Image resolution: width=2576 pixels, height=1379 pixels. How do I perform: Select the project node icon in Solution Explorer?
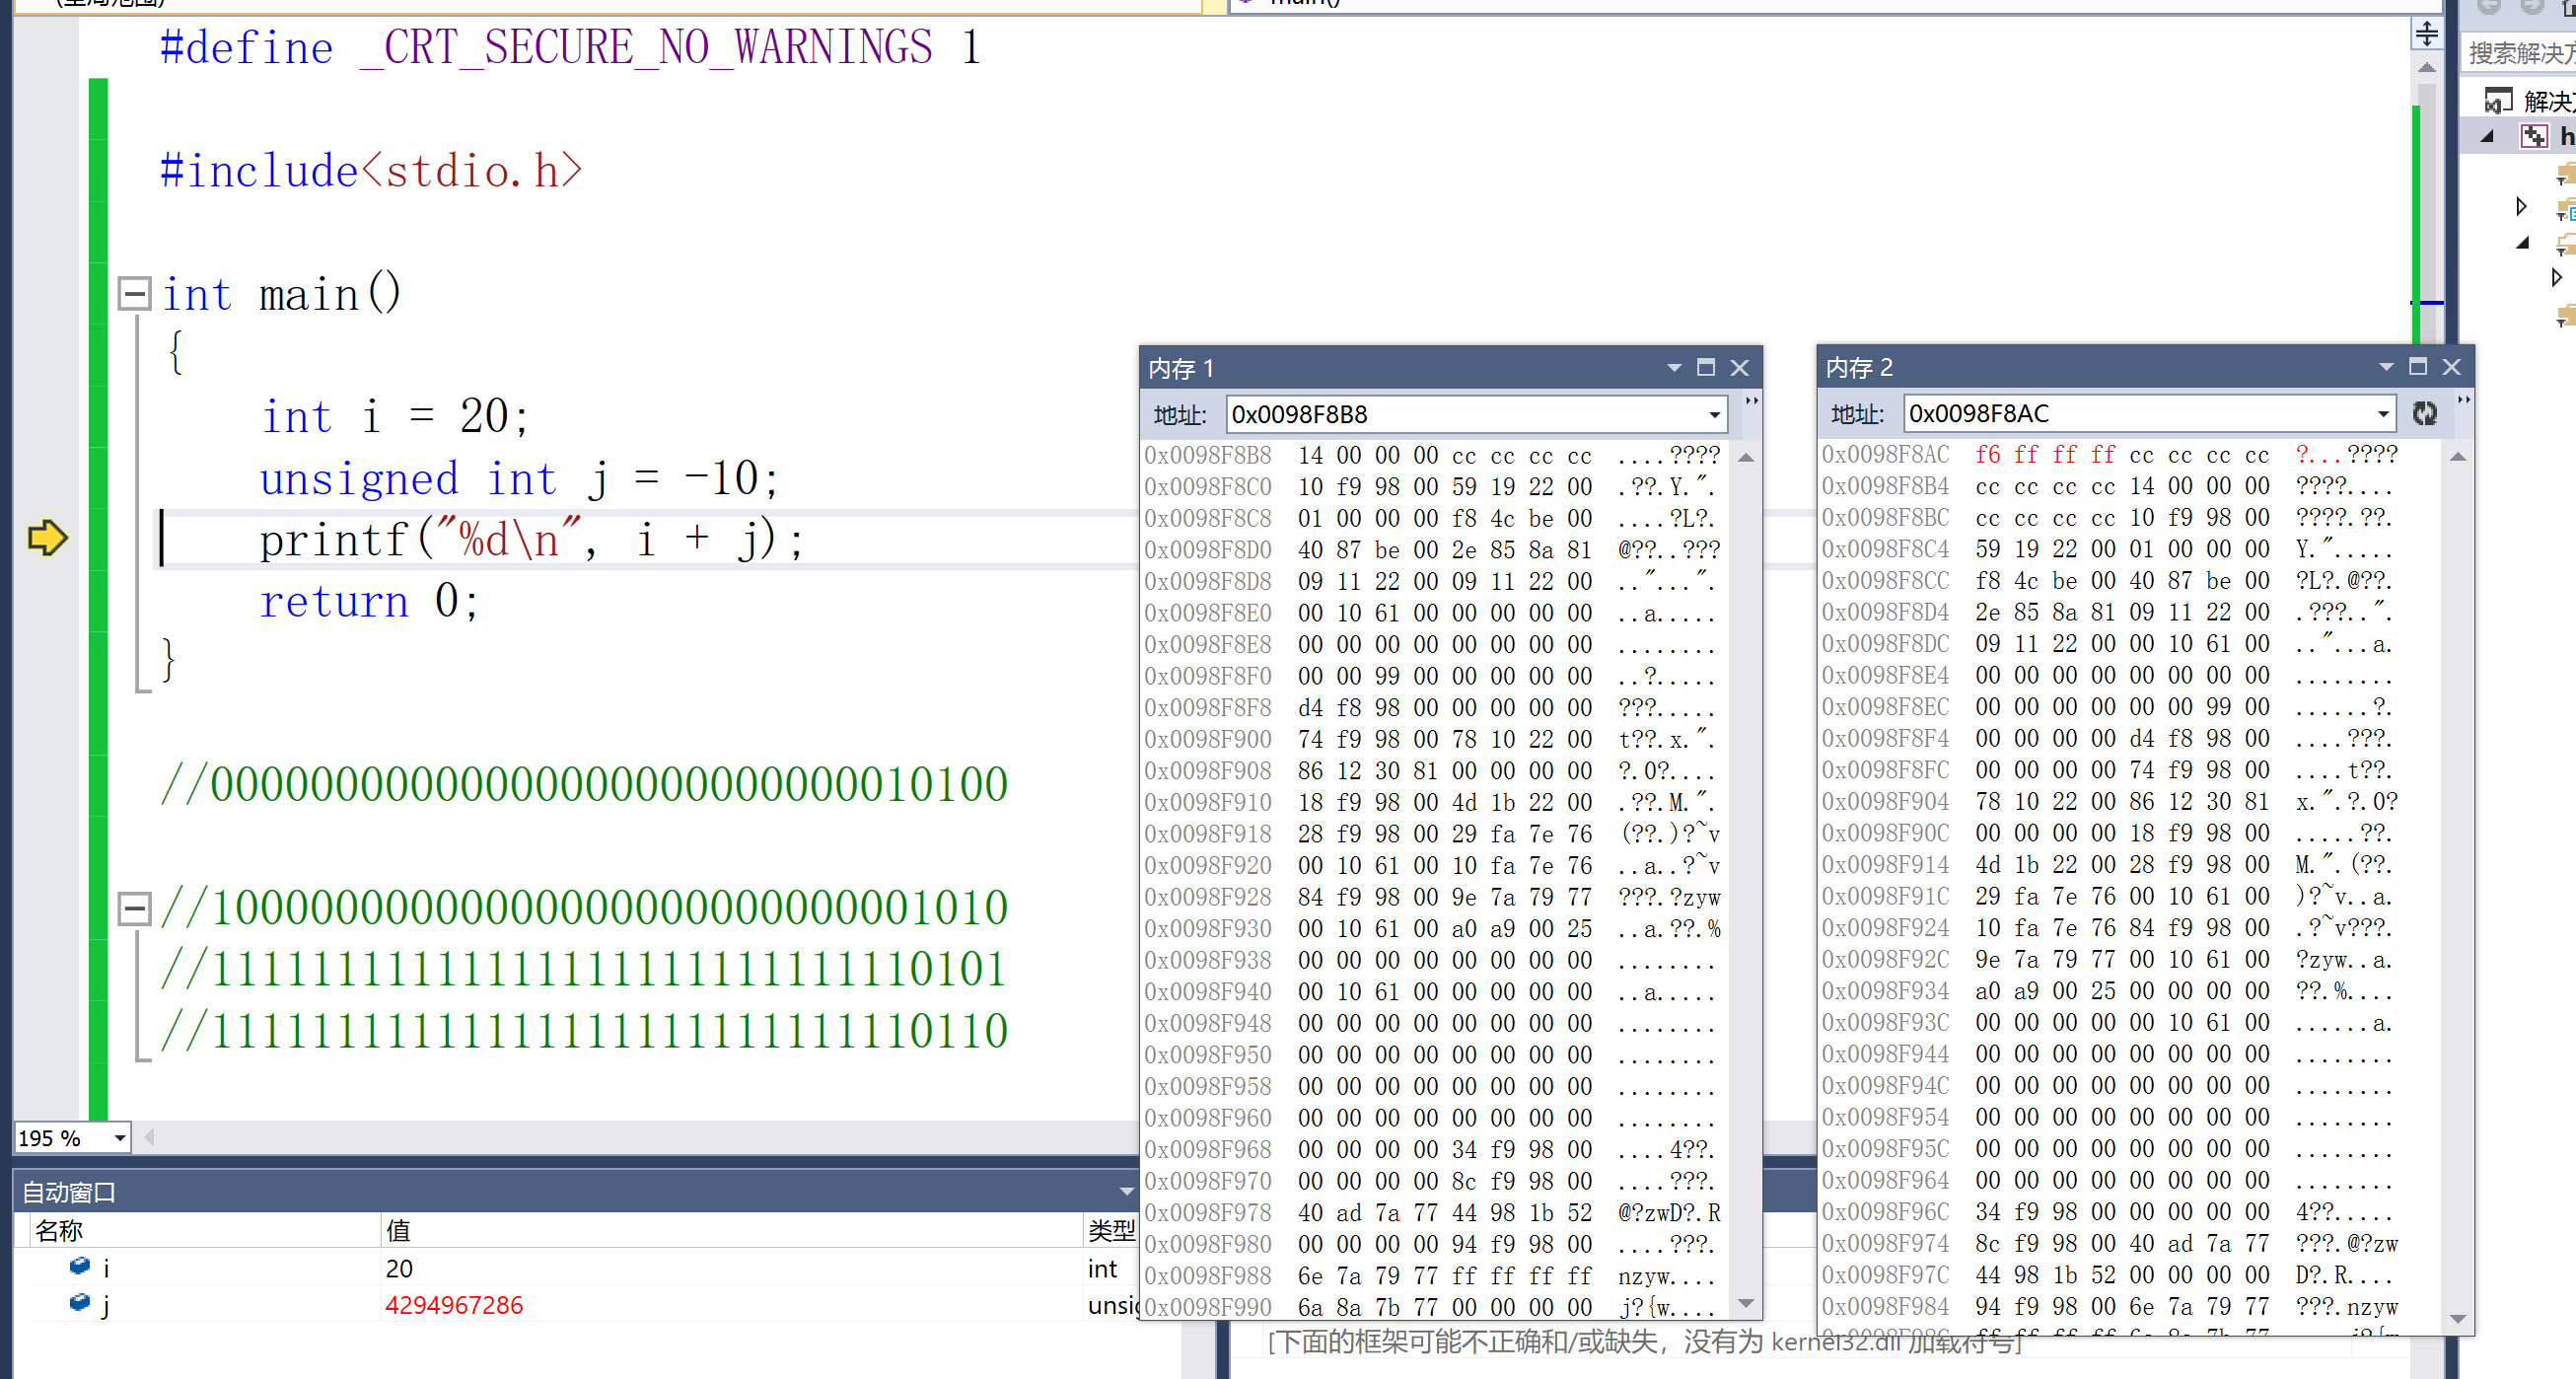[x=2533, y=136]
